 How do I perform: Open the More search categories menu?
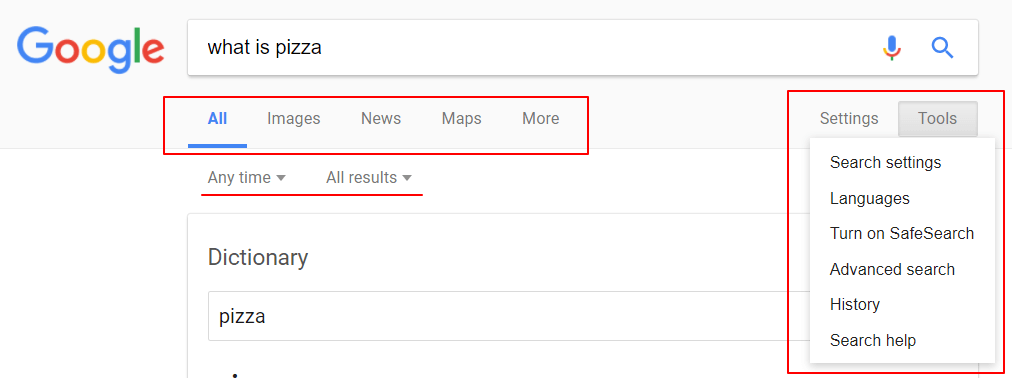click(x=541, y=119)
